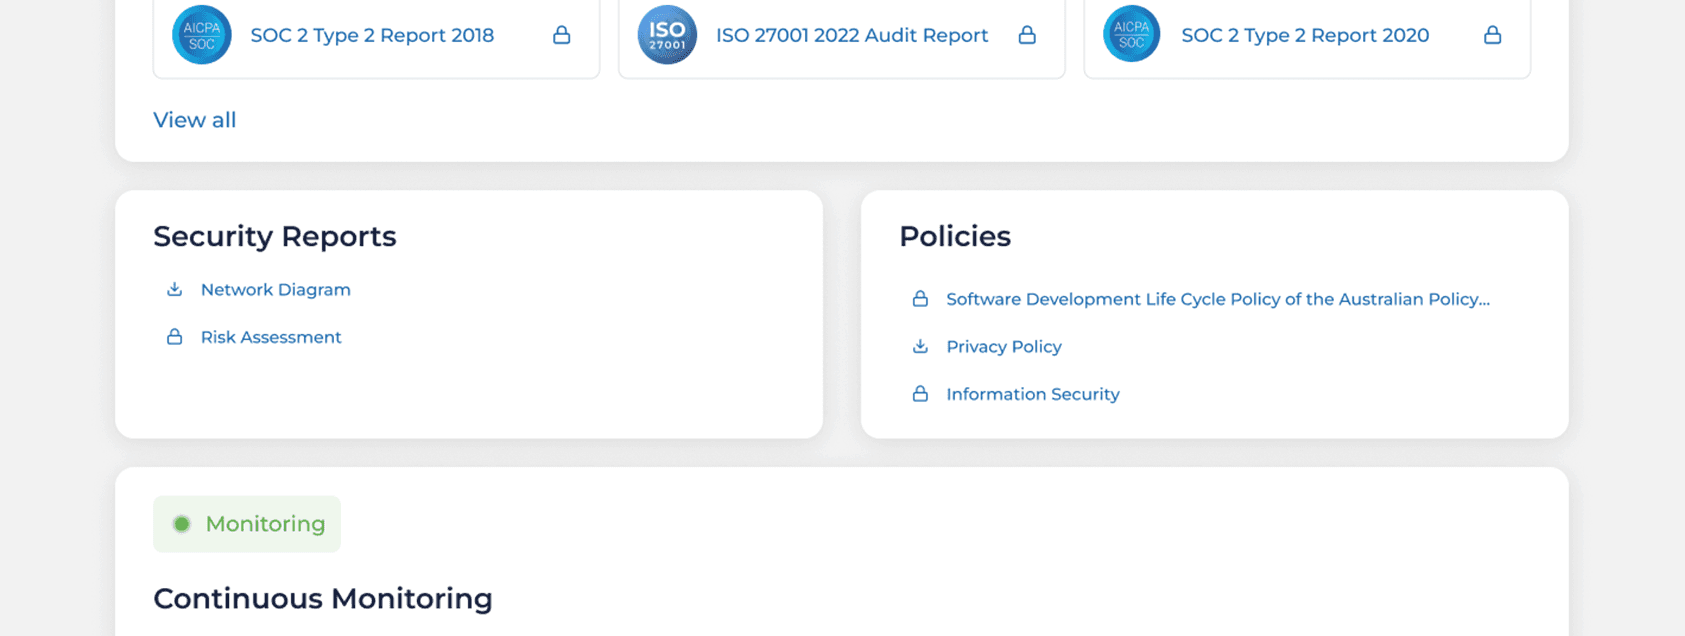This screenshot has height=636, width=1685.
Task: Click download icon beside Network Diagram
Action: 174,289
